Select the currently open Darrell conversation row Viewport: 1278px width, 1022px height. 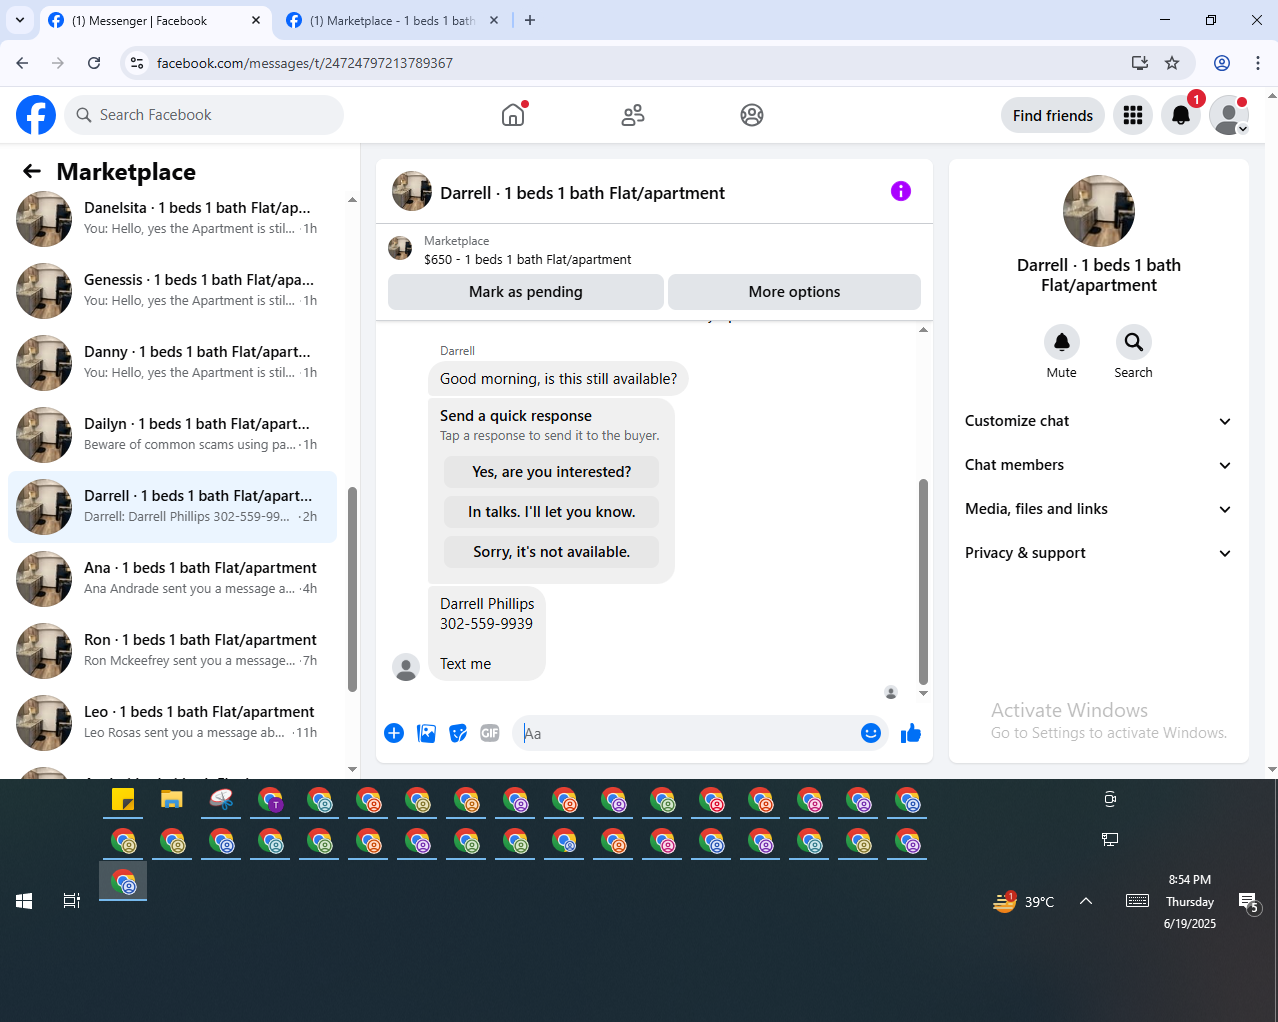173,507
